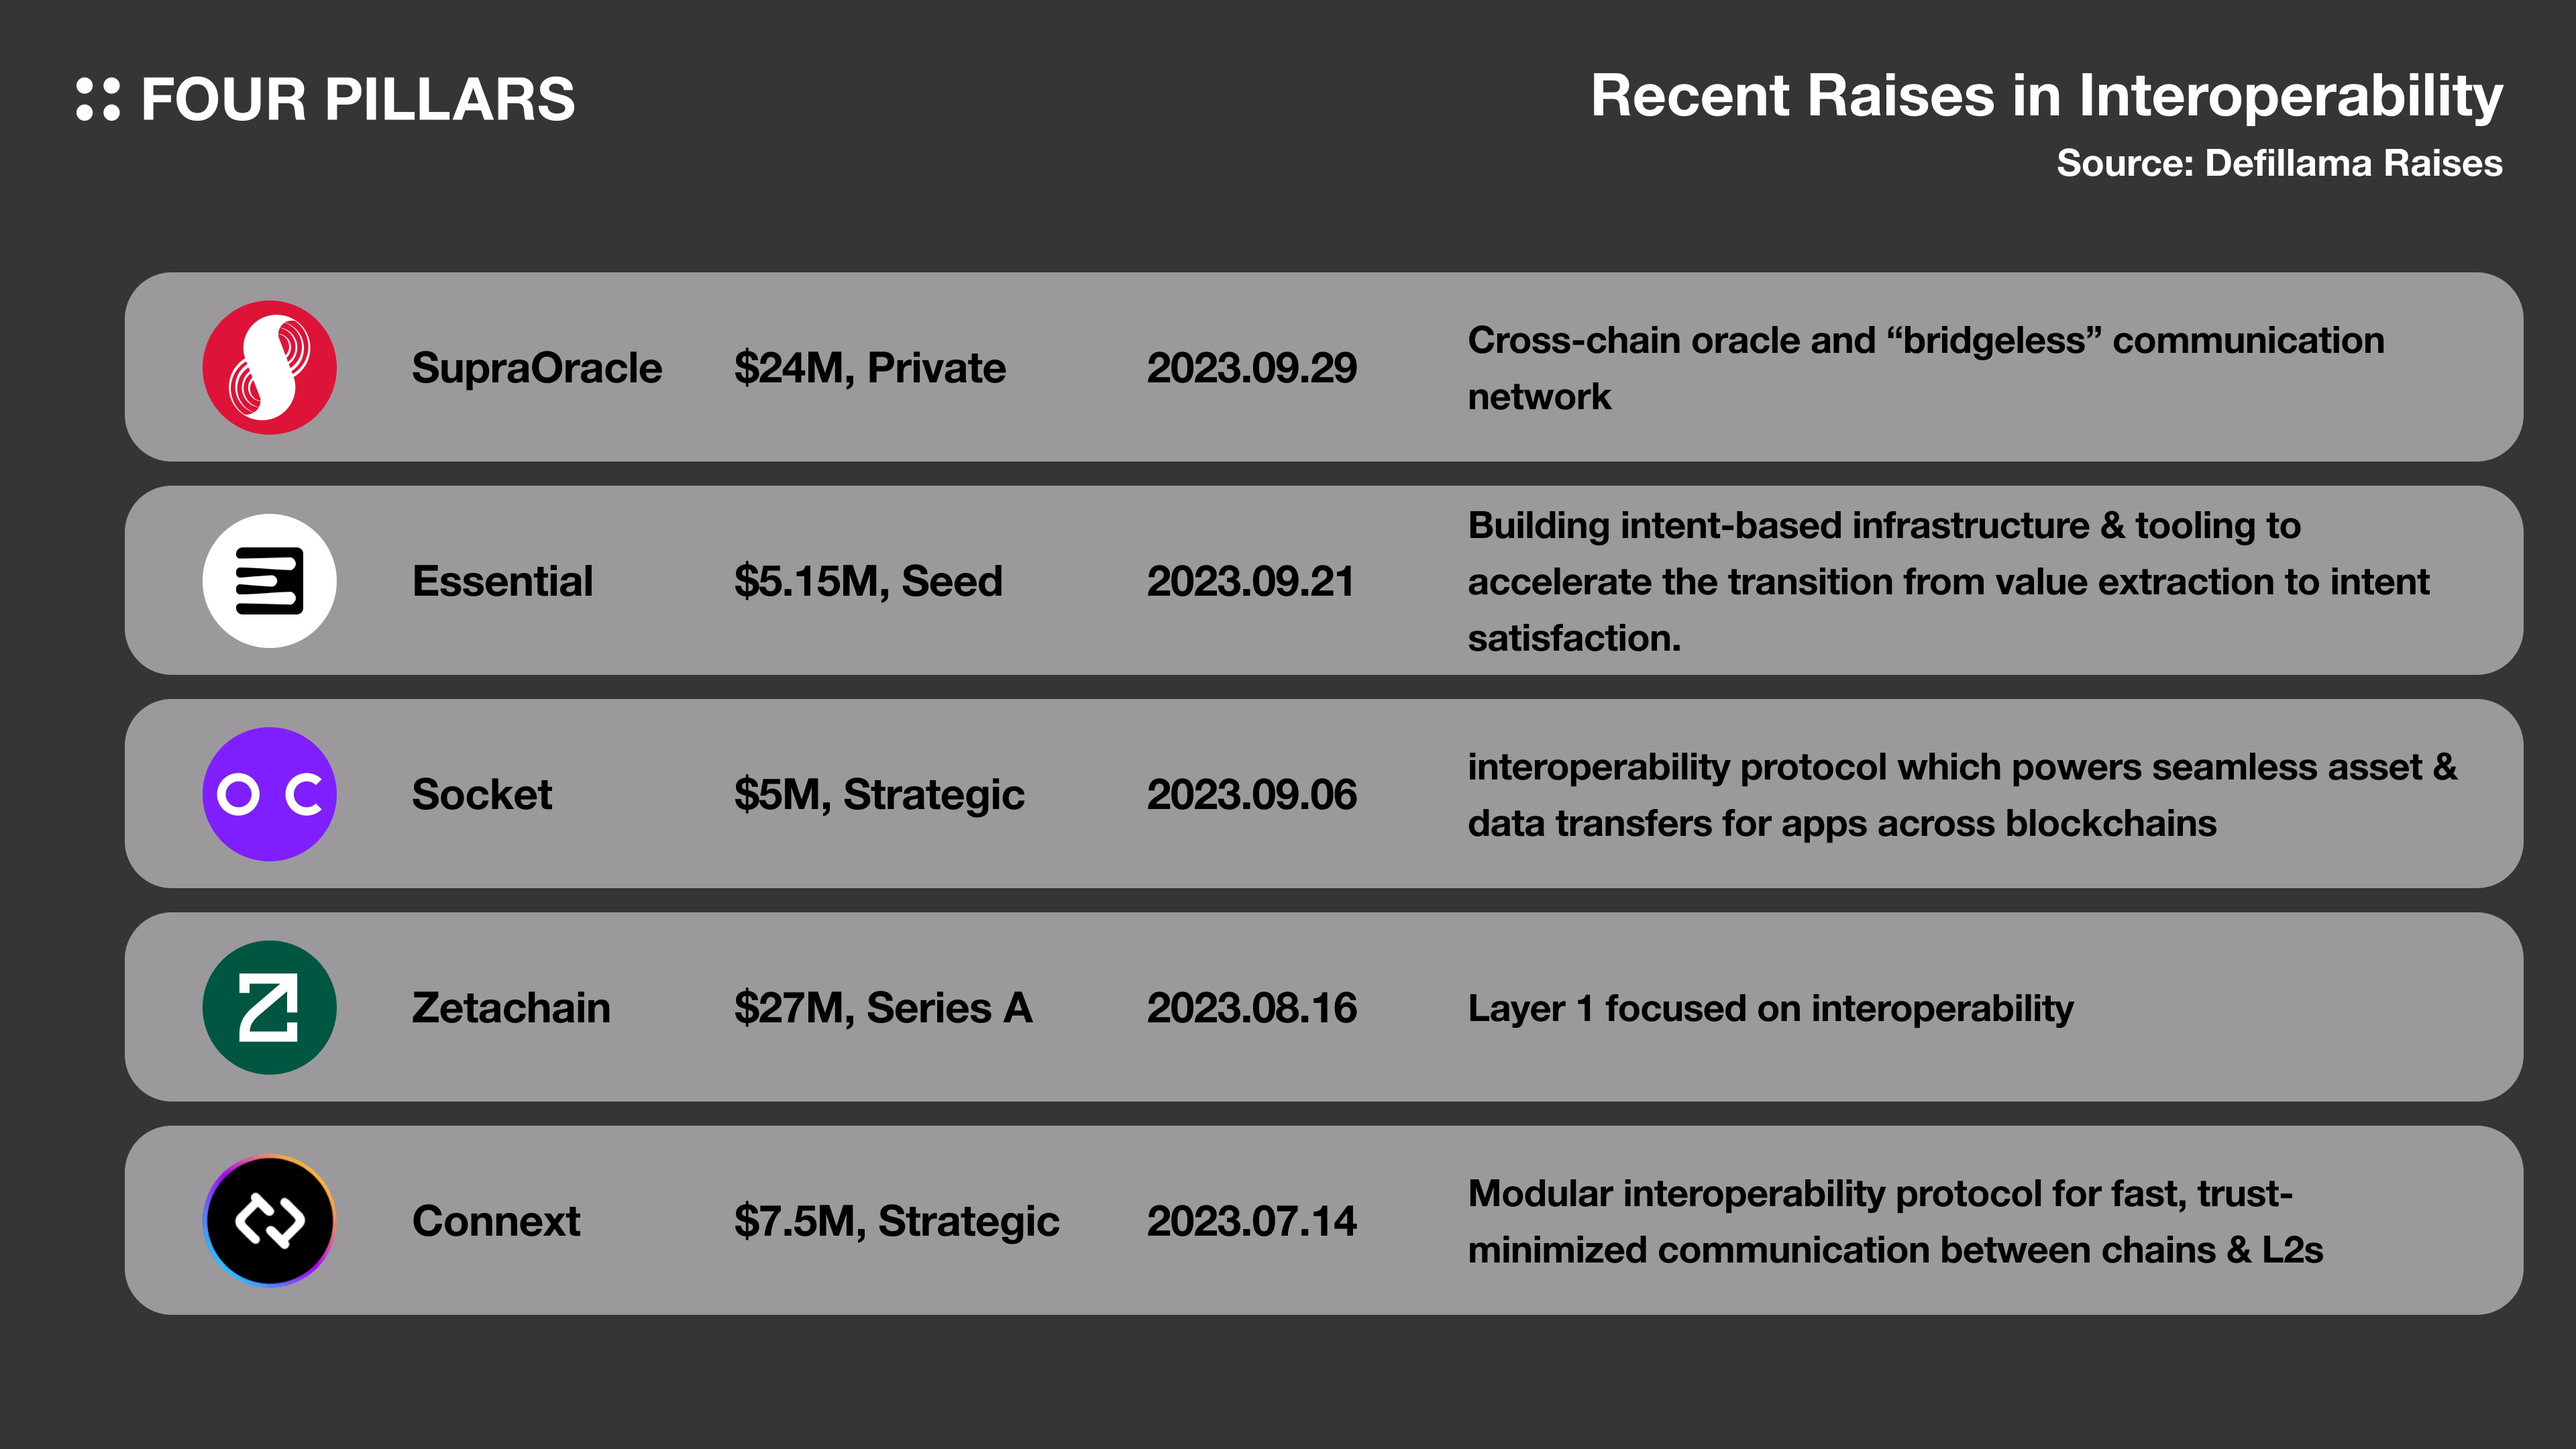Select the $5.15M, Seed raise amount
Image resolution: width=2576 pixels, height=1449 pixels.
coord(867,581)
